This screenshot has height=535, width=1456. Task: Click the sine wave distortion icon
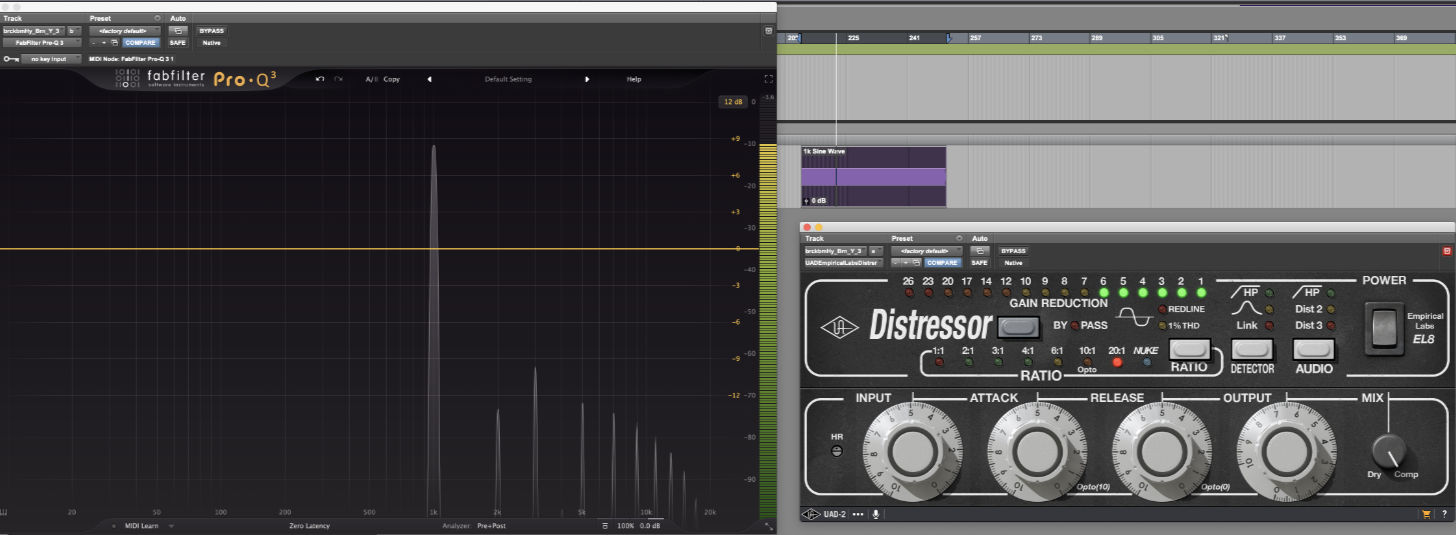pyautogui.click(x=1133, y=317)
